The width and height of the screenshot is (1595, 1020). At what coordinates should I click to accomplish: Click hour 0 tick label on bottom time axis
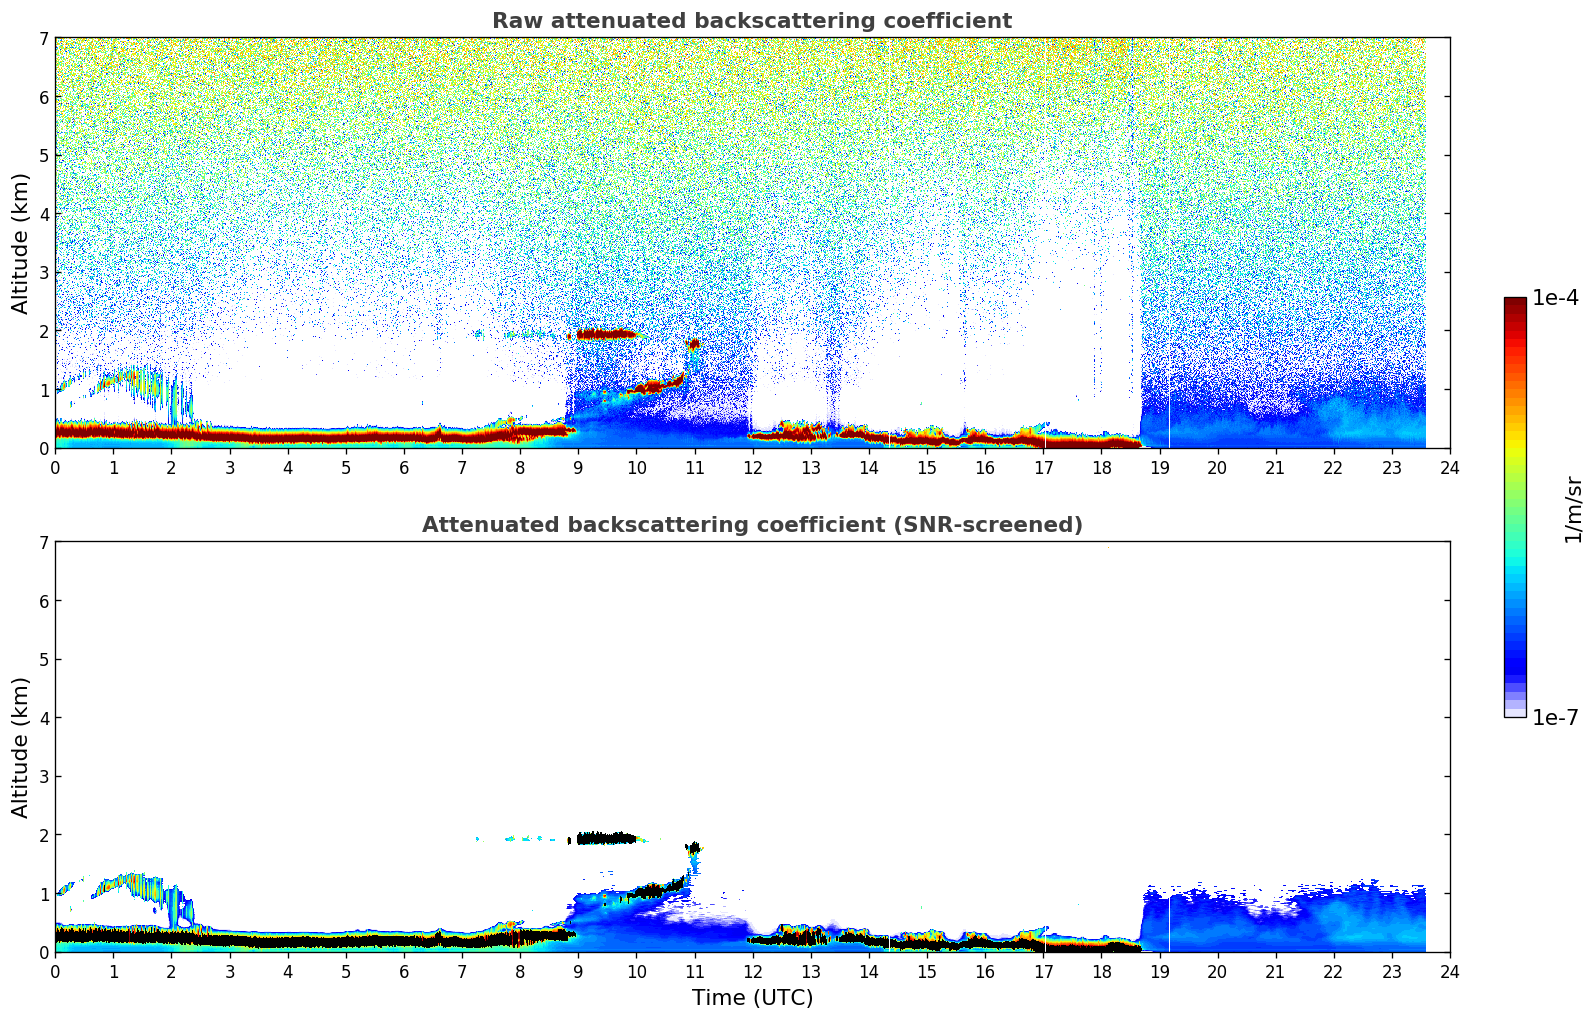(x=55, y=972)
